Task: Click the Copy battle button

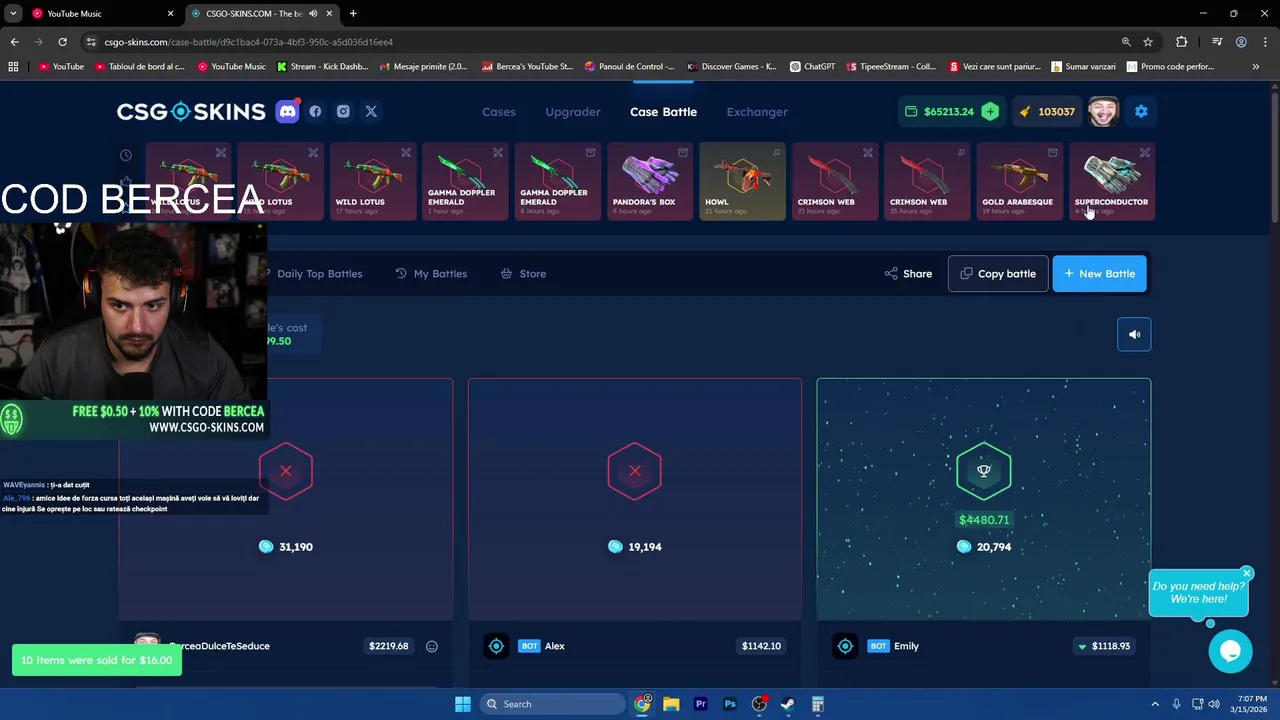Action: [998, 274]
